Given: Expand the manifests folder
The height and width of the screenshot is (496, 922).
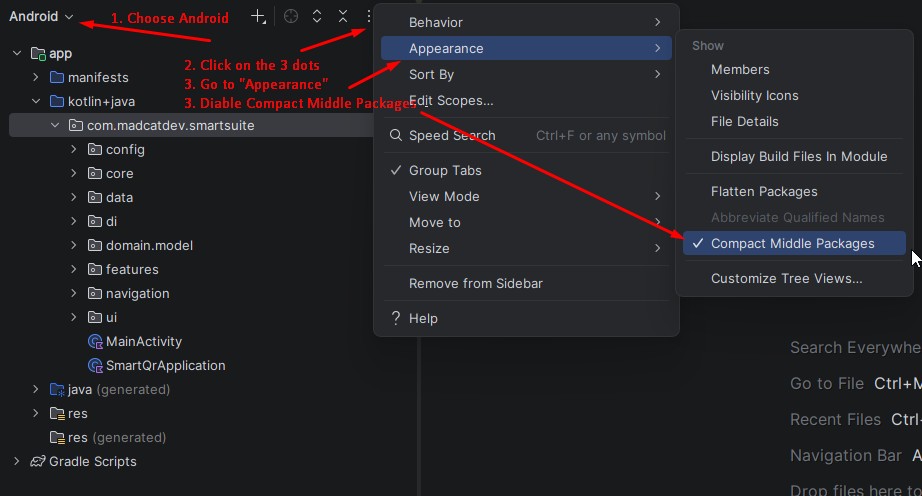Looking at the screenshot, I should click(x=36, y=77).
